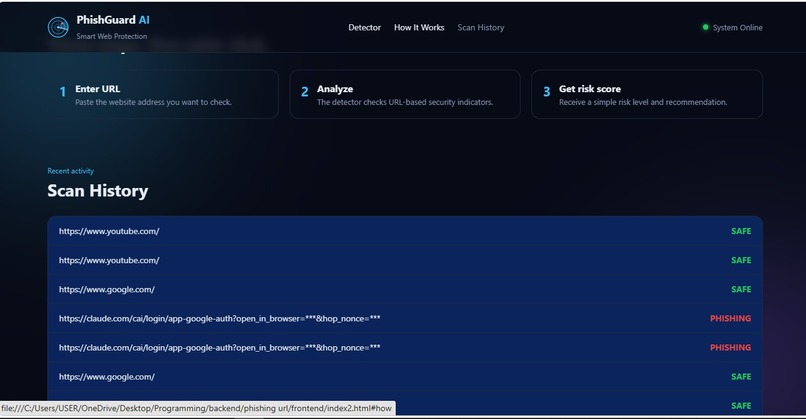Click the "detector checks URL-based security indicators" text
The width and height of the screenshot is (806, 419).
[405, 102]
